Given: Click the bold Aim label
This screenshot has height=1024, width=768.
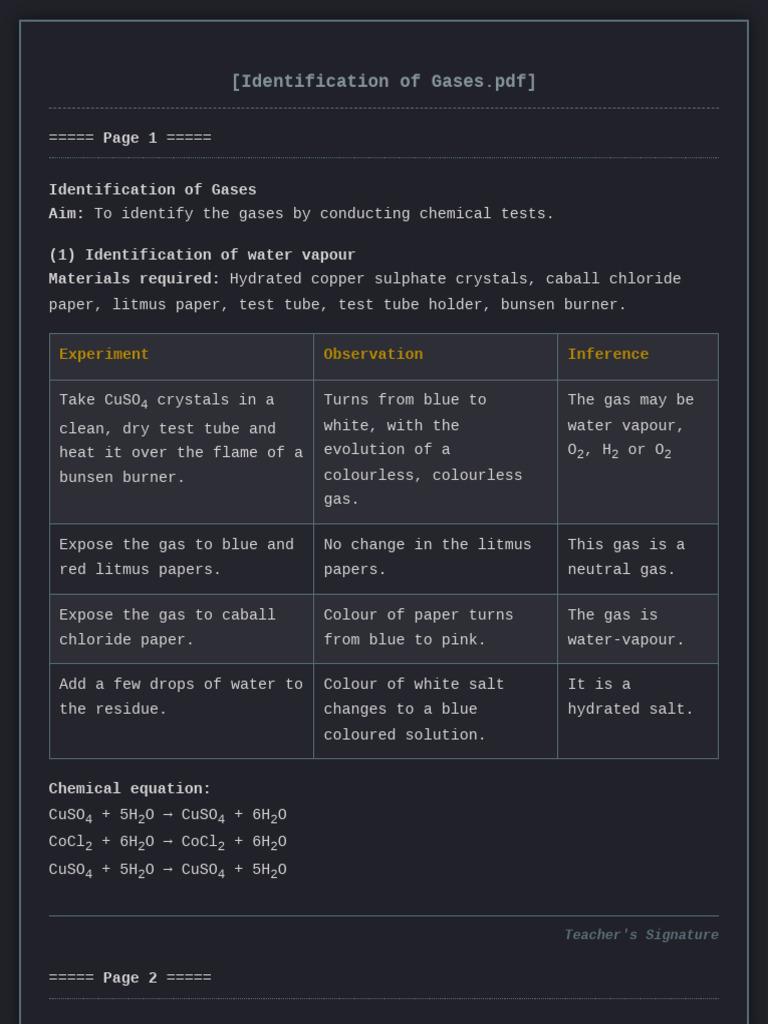Looking at the screenshot, I should (67, 214).
